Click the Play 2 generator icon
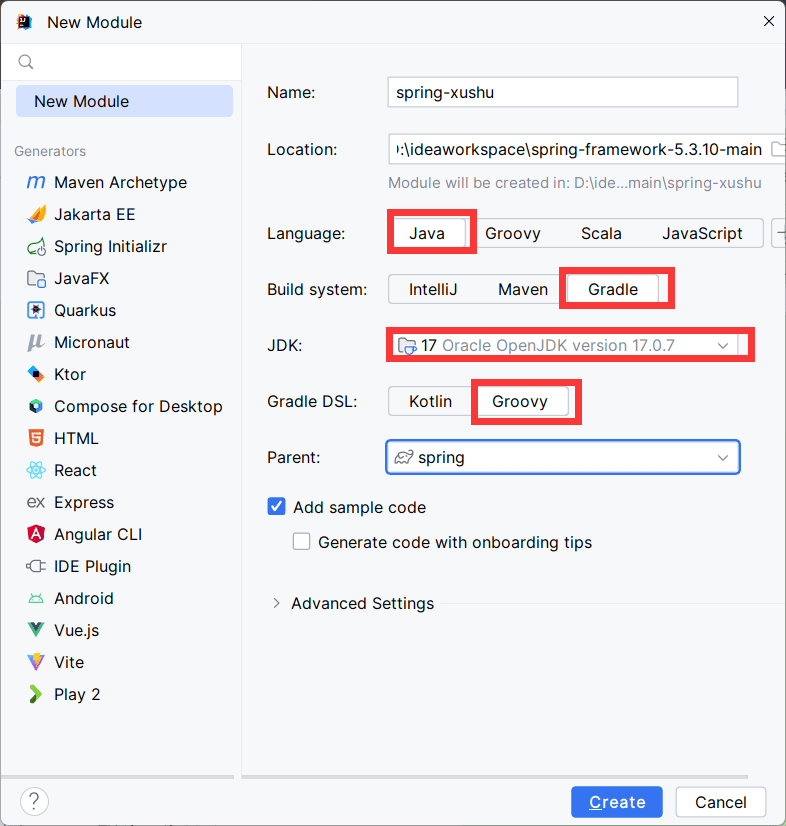The image size is (786, 826). point(36,694)
